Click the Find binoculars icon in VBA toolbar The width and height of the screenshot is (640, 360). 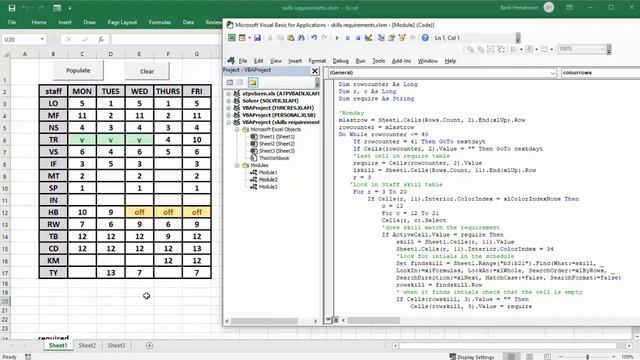click(301, 38)
